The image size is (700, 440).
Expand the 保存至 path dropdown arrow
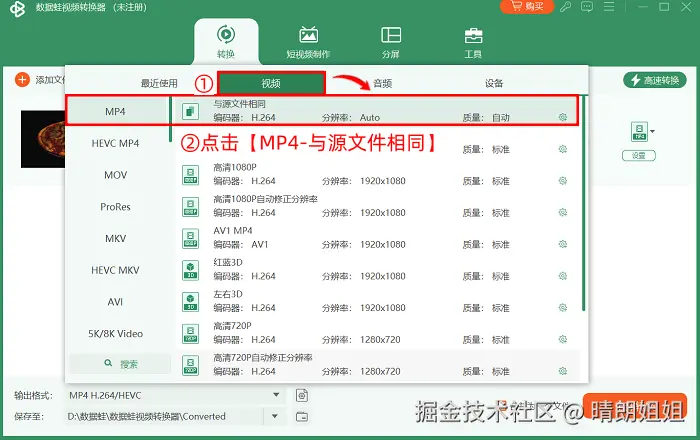275,416
